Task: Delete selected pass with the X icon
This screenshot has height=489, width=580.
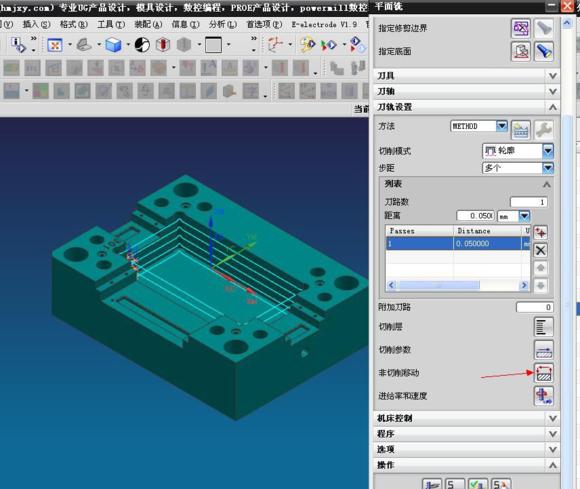Action: click(540, 250)
